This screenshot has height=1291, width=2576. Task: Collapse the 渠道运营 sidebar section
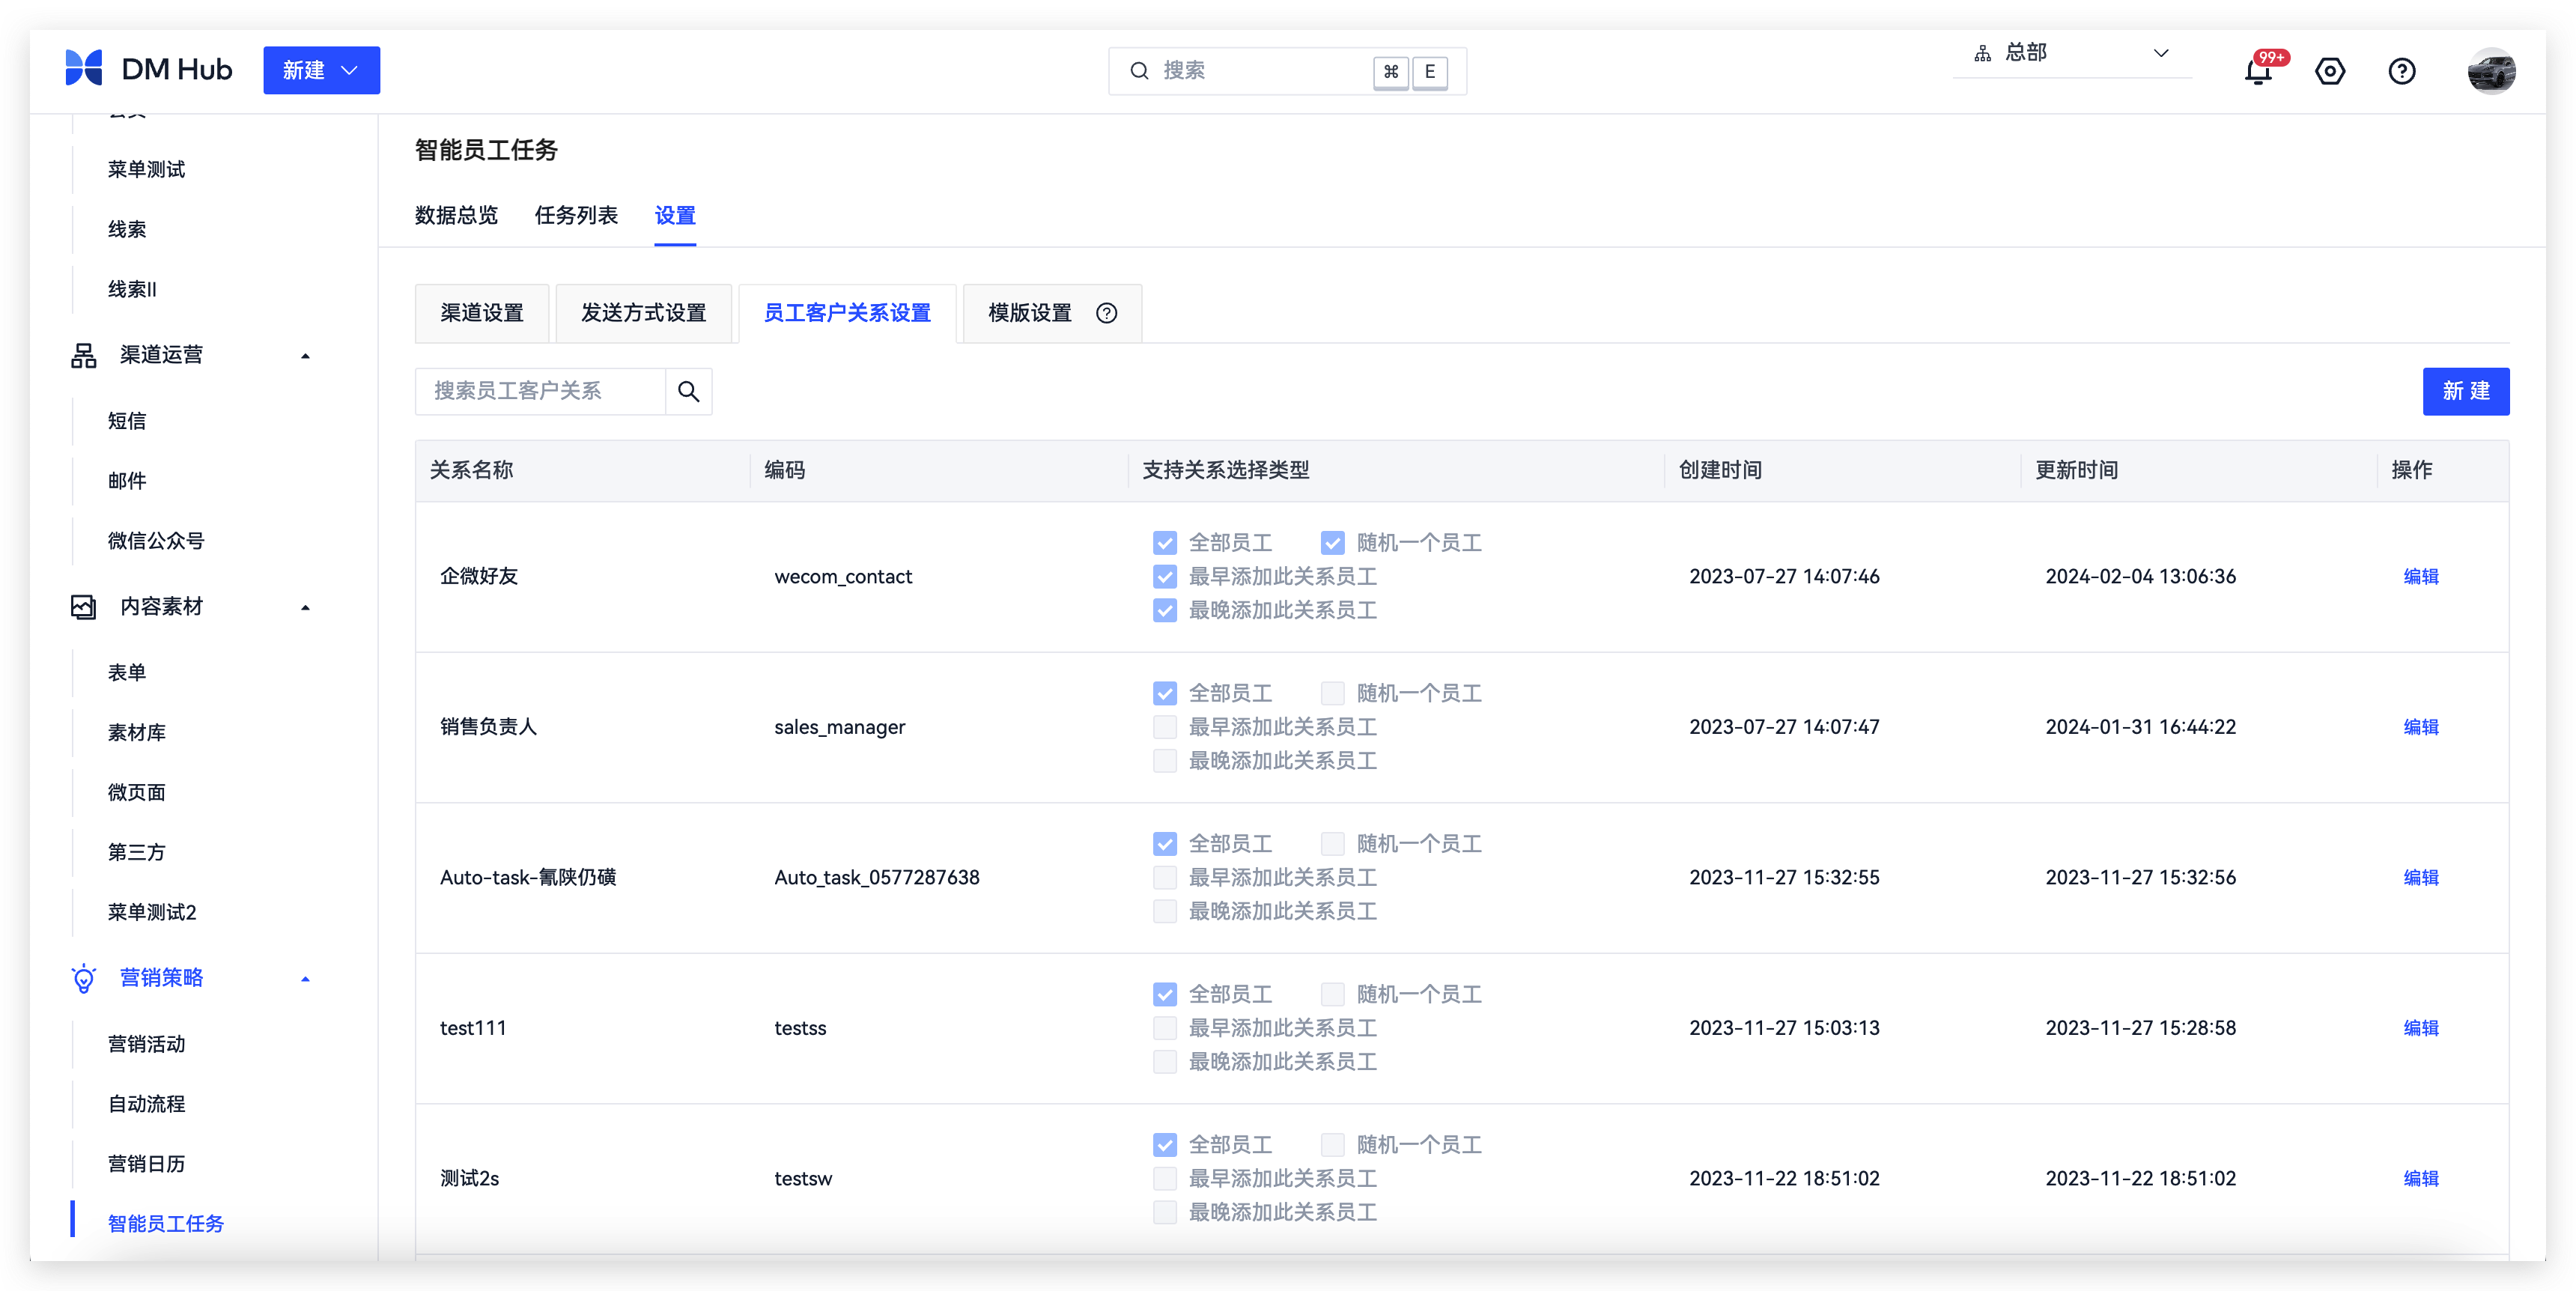tap(305, 356)
